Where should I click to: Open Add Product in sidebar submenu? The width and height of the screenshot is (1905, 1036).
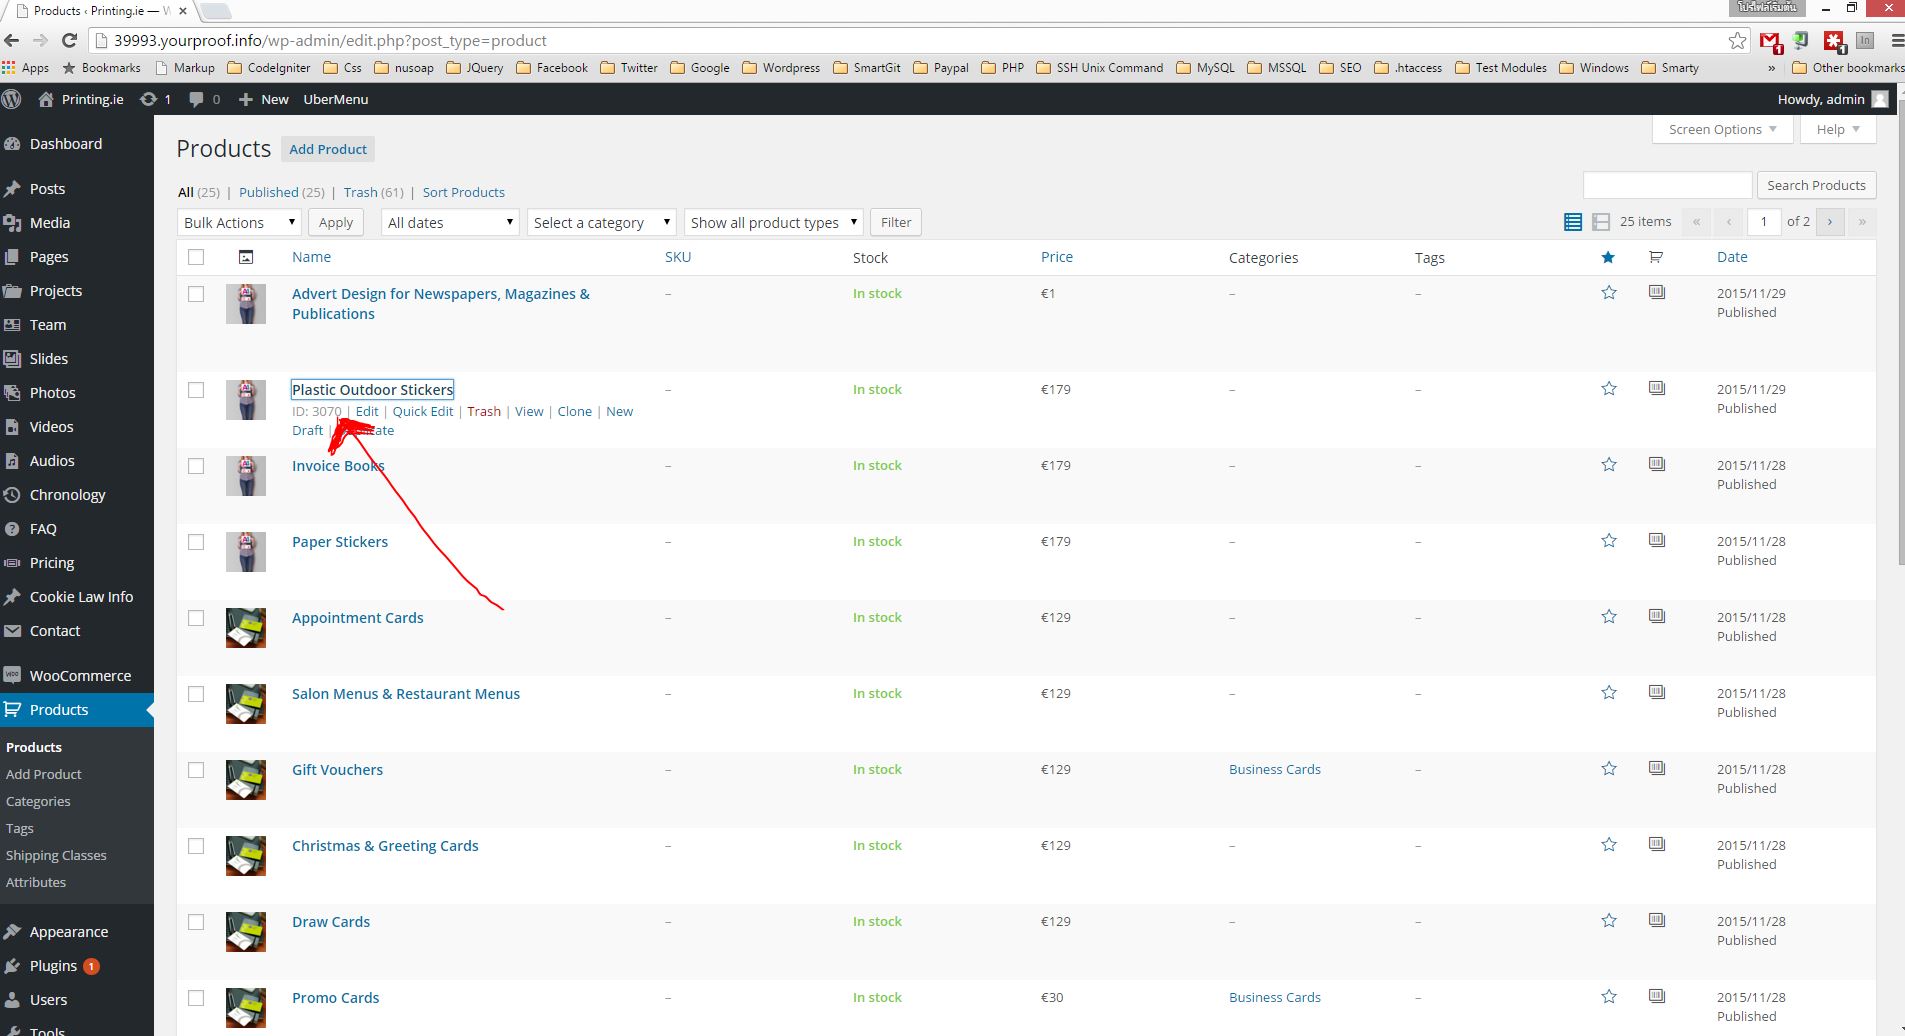tap(44, 774)
